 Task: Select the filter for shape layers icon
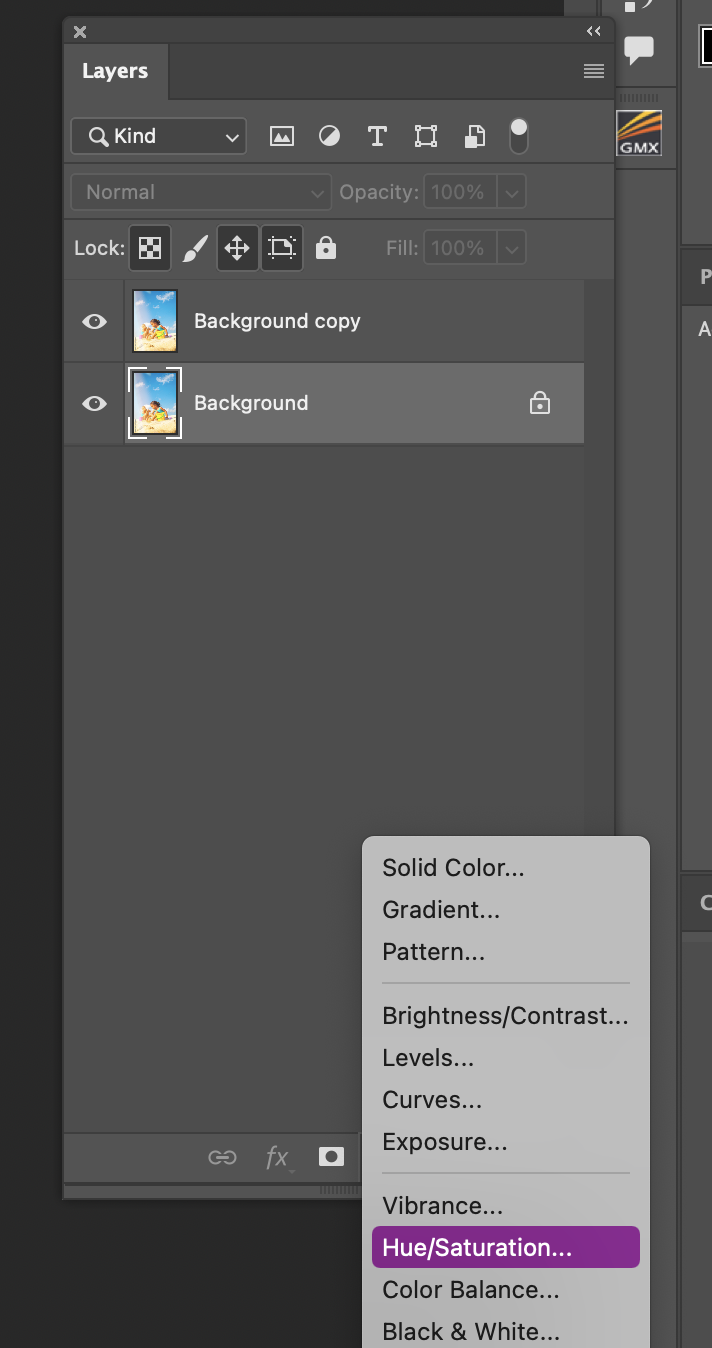click(x=425, y=136)
